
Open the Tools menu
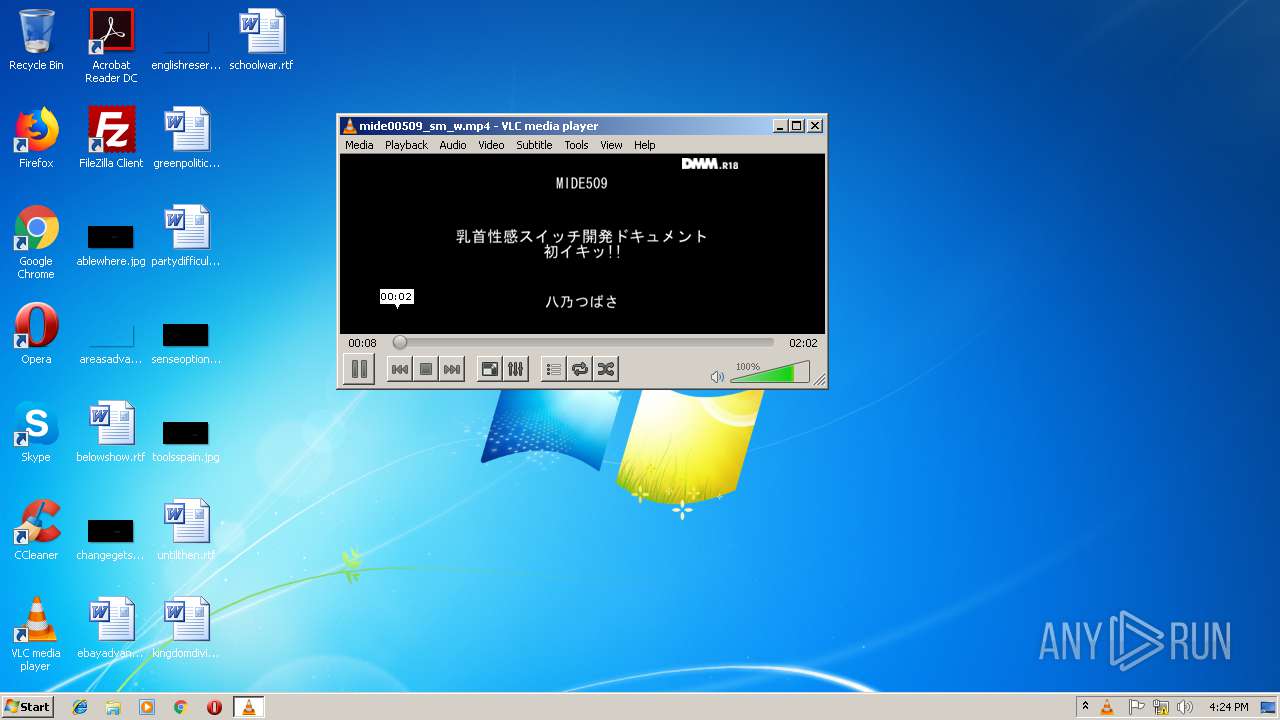coord(576,145)
